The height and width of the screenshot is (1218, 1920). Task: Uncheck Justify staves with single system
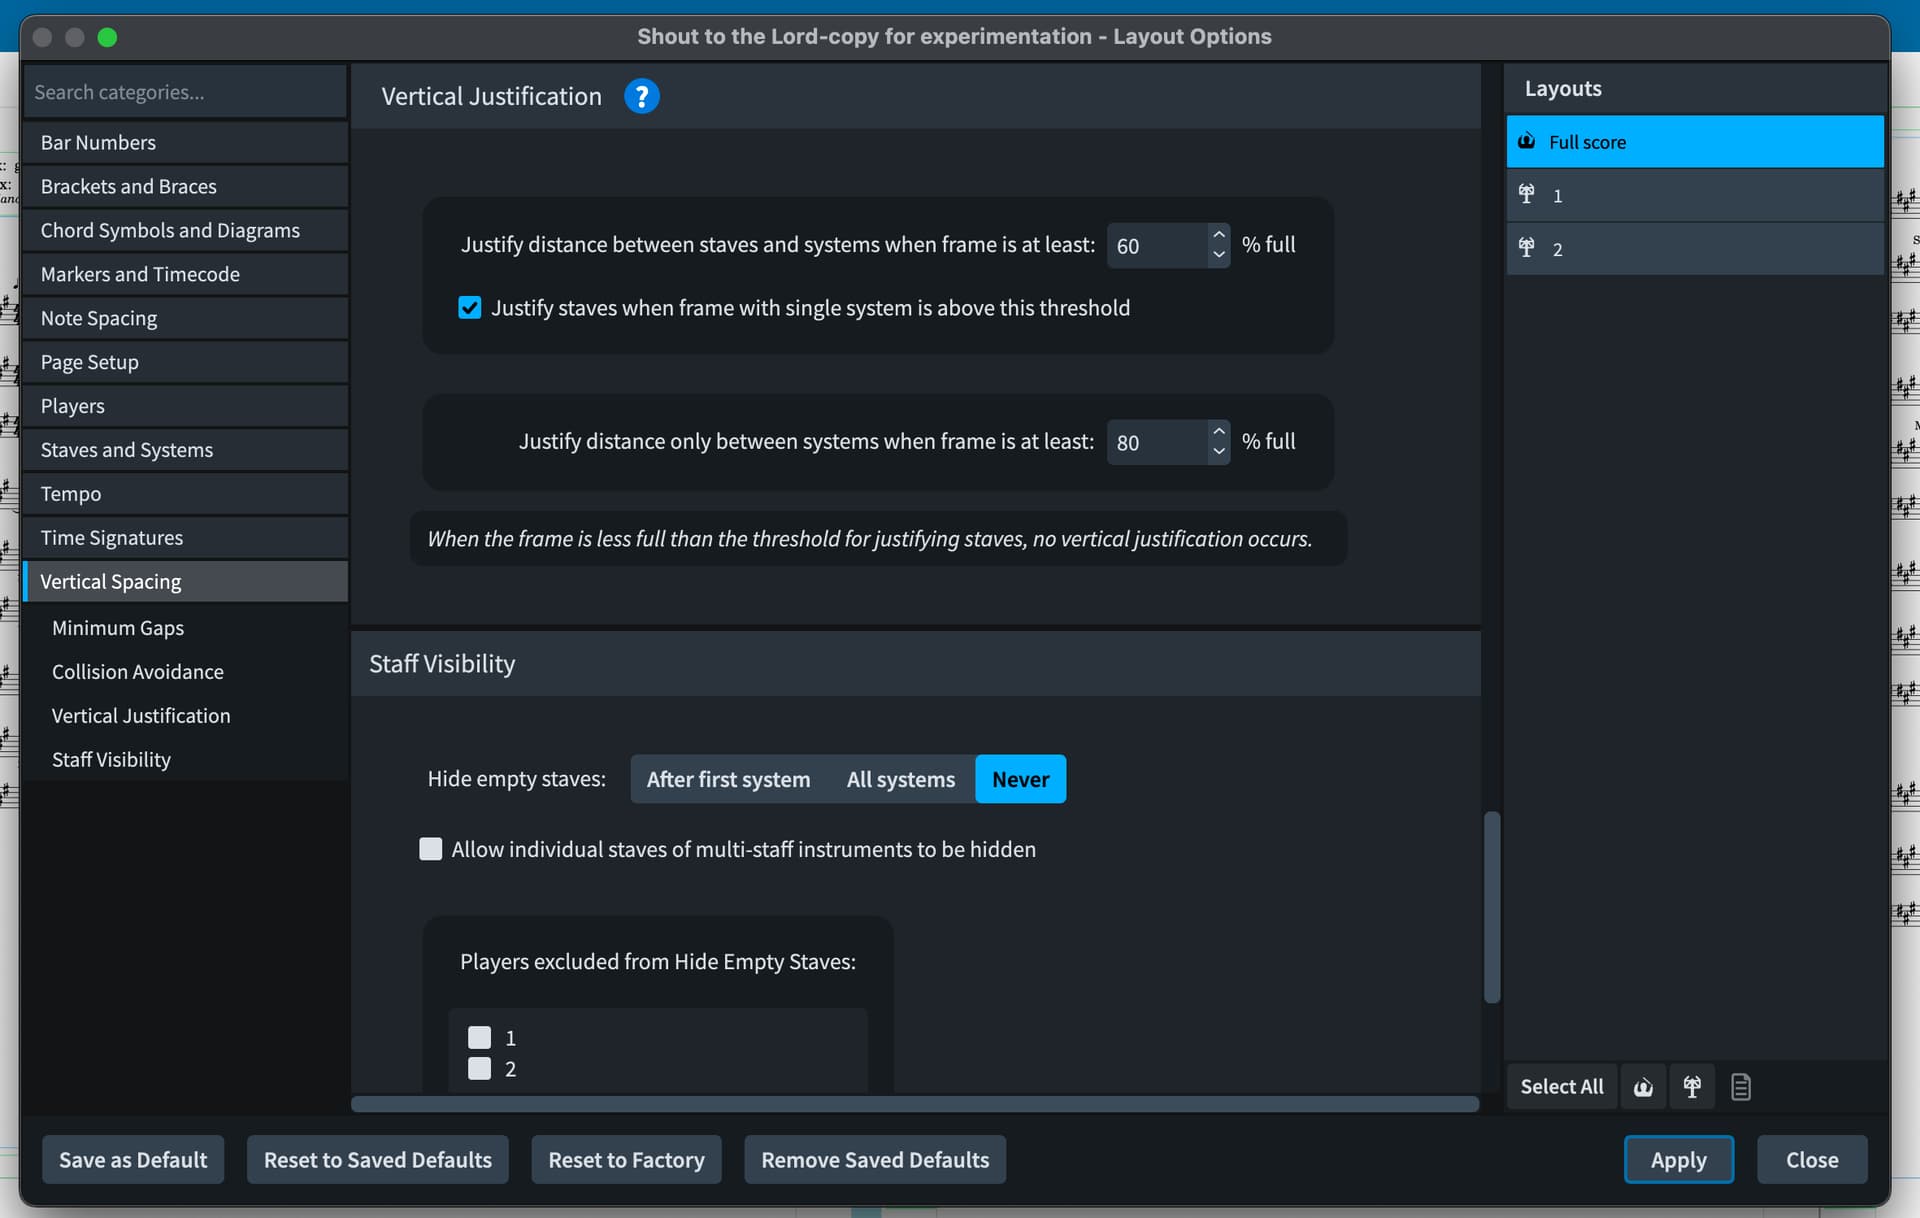click(469, 308)
